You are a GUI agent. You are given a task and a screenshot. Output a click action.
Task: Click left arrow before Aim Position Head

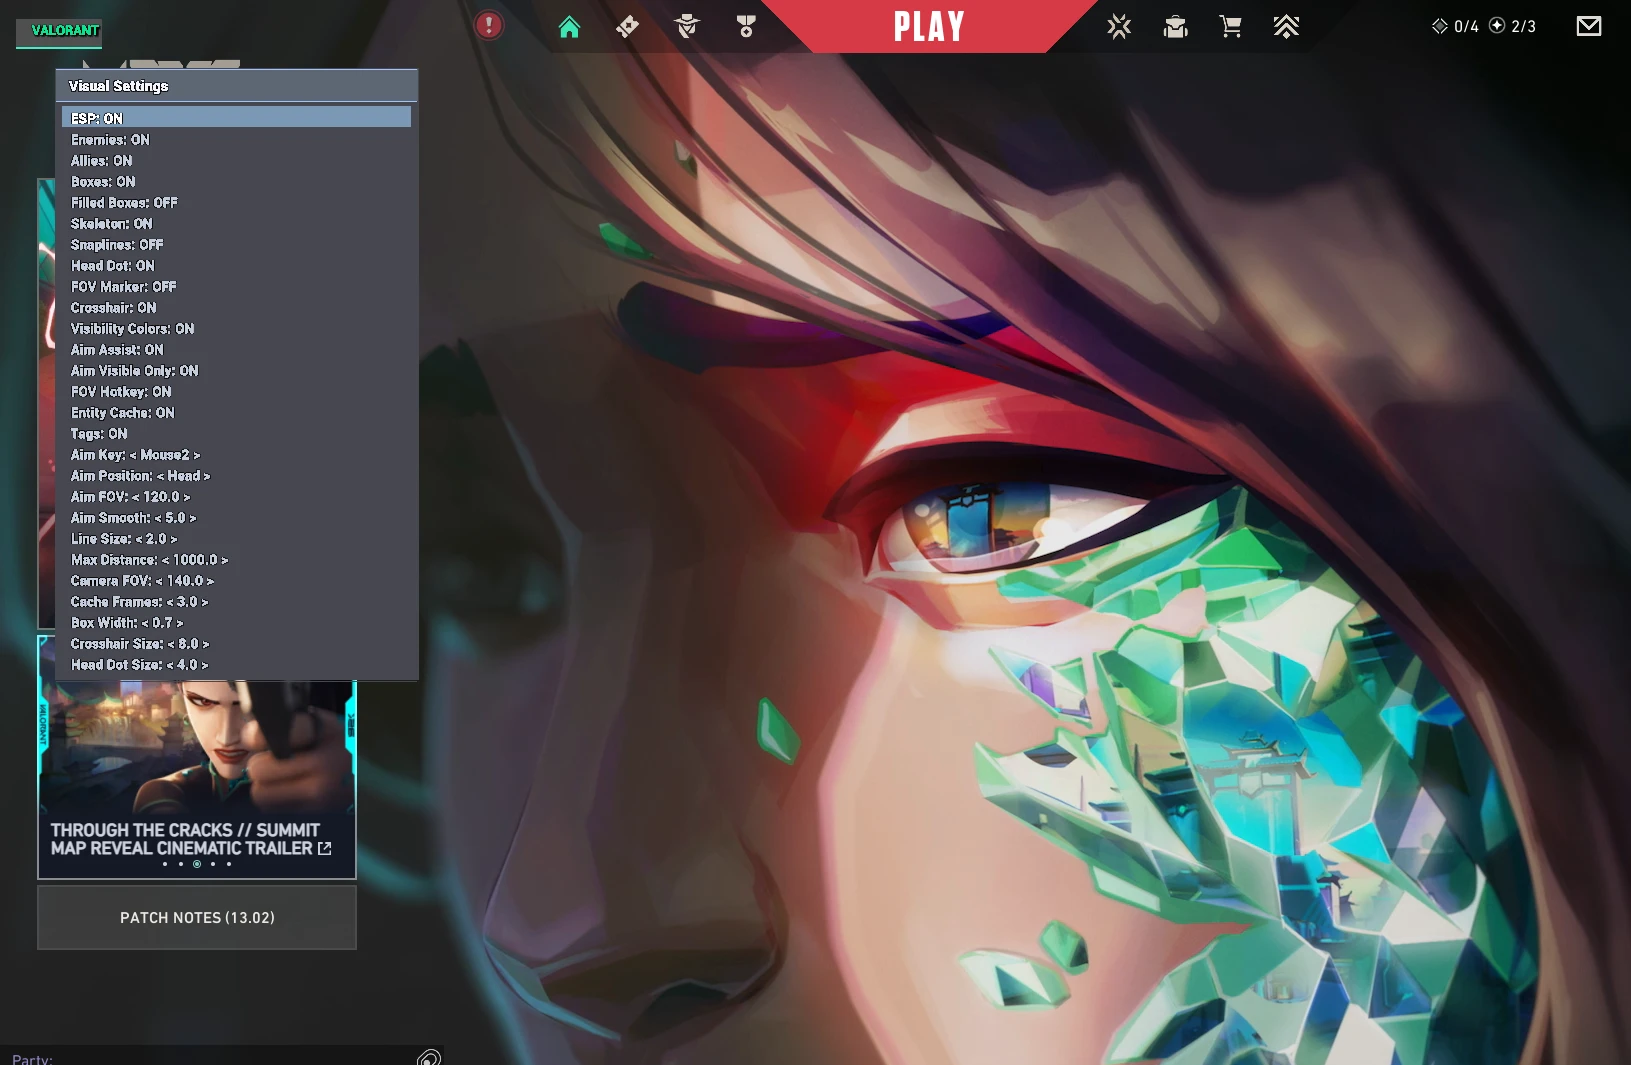point(160,476)
